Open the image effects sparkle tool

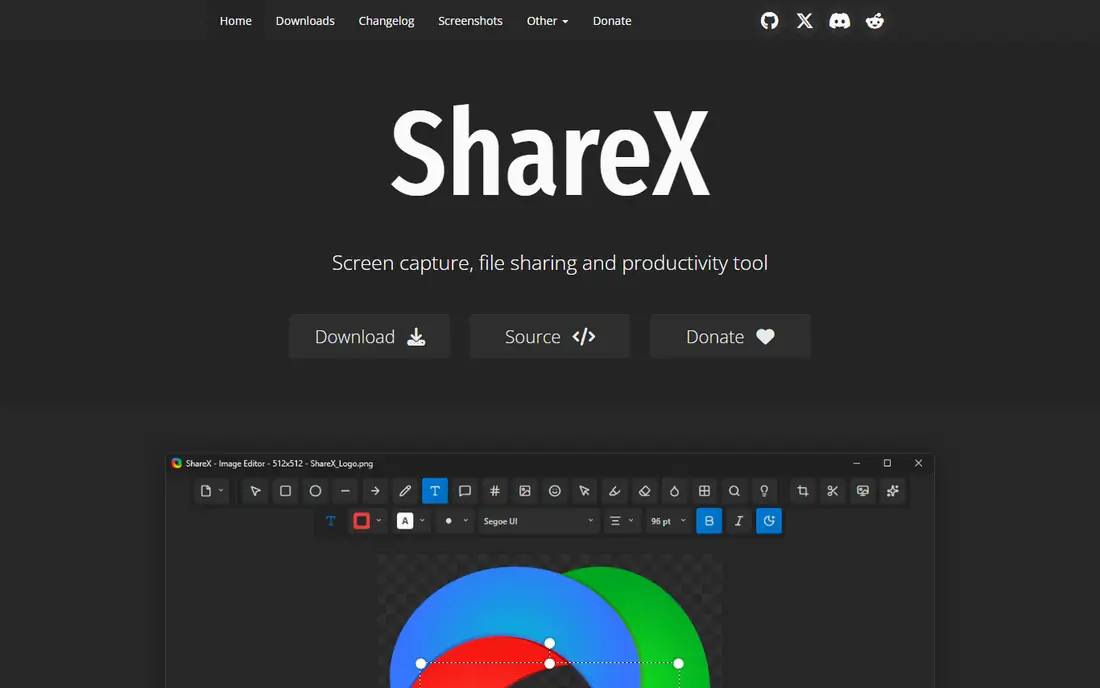click(892, 491)
